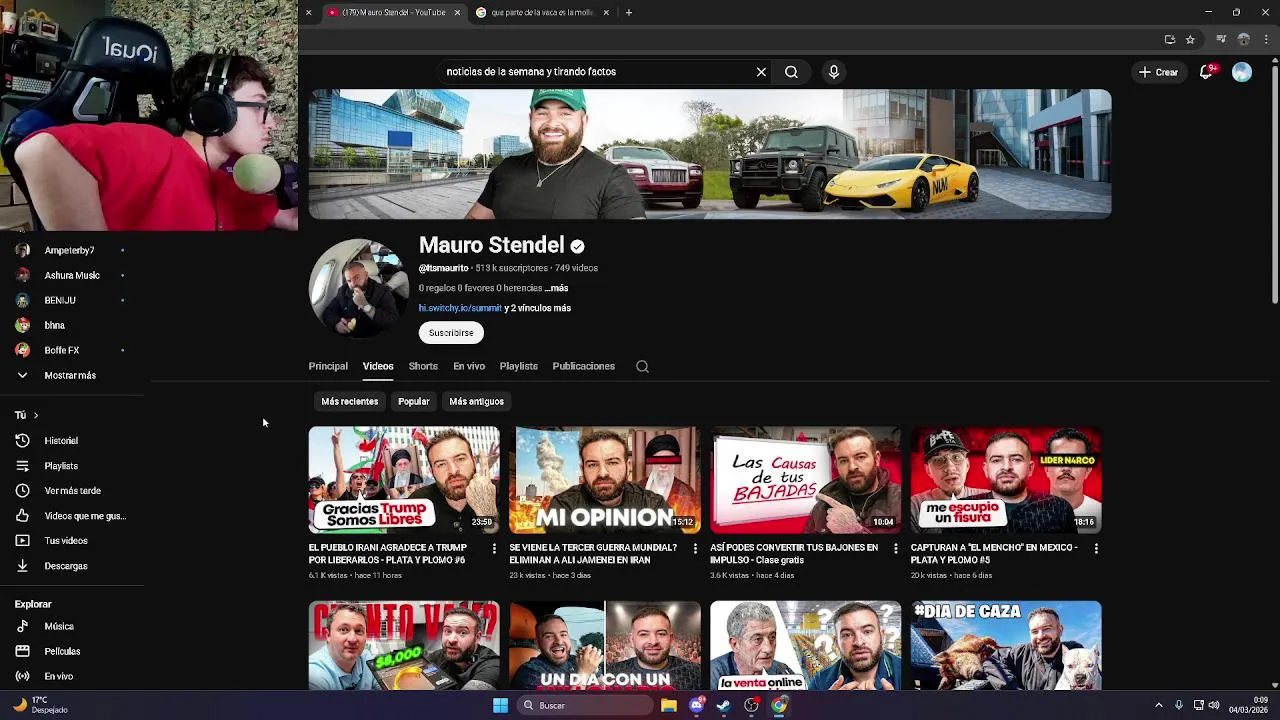Open File Explorer from taskbar
The height and width of the screenshot is (720, 1280).
[669, 705]
